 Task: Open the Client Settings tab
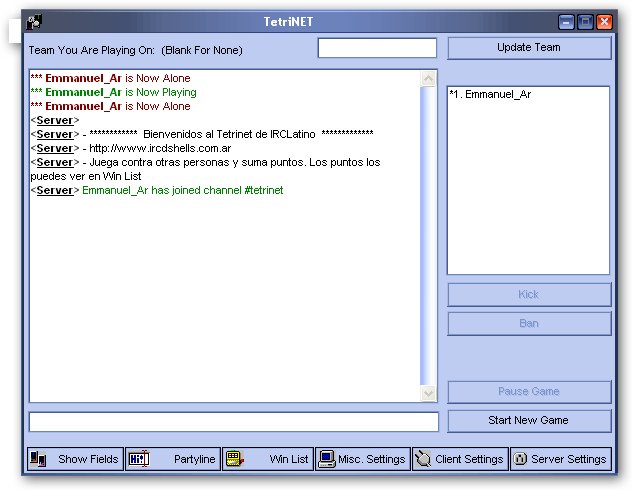pyautogui.click(x=460, y=459)
